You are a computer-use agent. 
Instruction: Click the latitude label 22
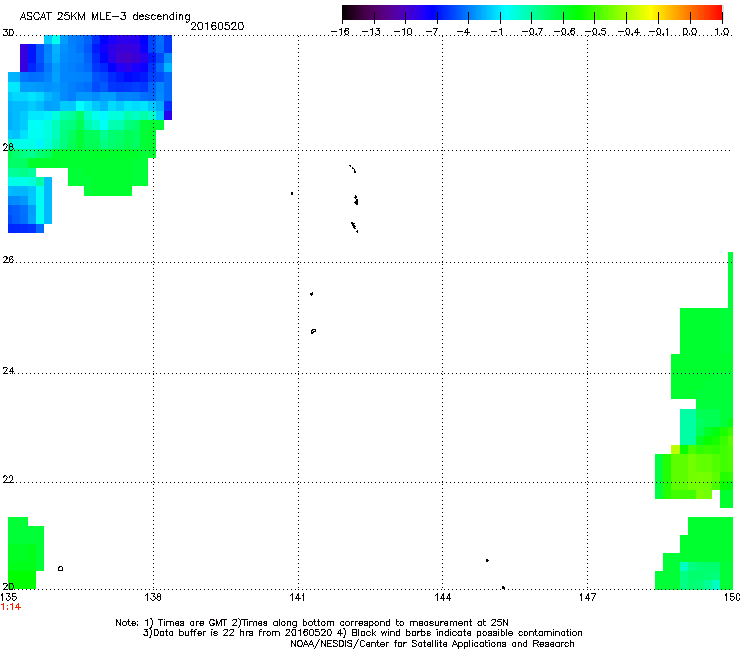point(8,480)
